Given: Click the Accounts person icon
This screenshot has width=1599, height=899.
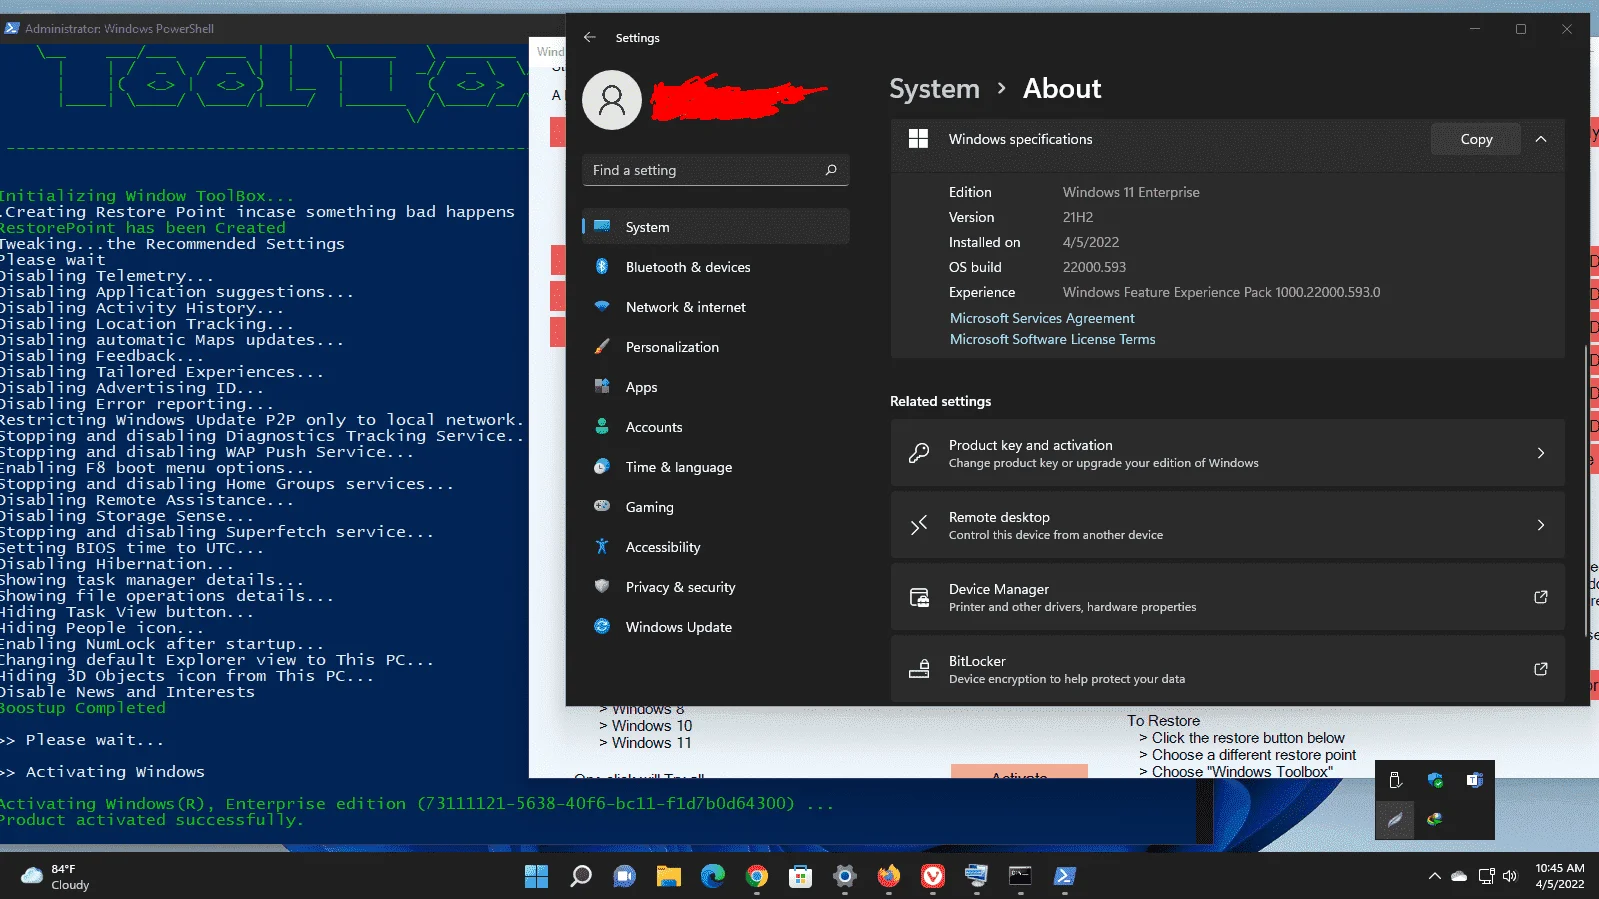Looking at the screenshot, I should pos(602,426).
